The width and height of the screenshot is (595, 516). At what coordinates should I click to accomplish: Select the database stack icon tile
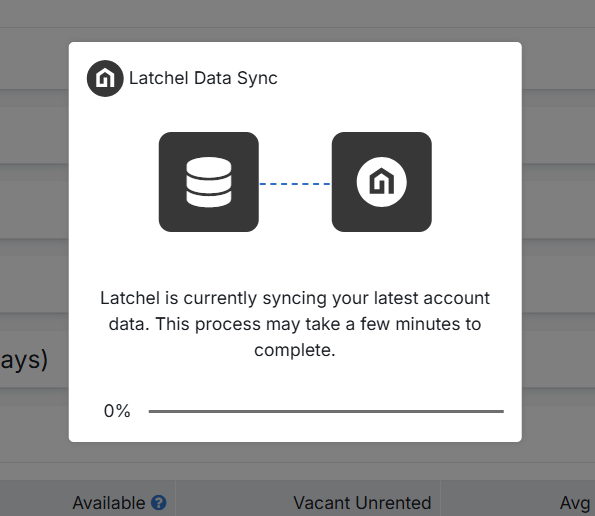point(209,182)
